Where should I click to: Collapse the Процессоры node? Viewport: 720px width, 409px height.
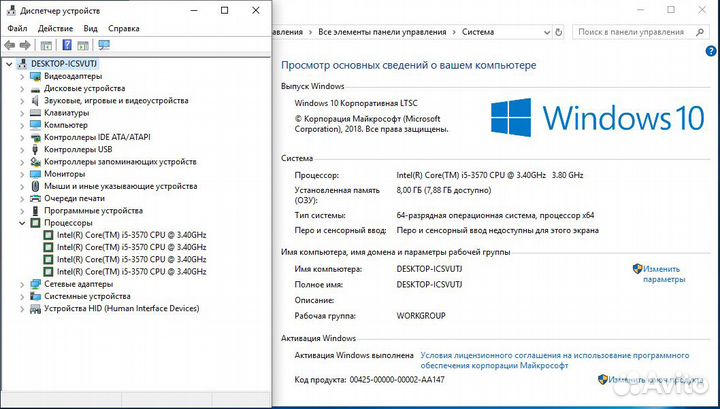tap(22, 223)
